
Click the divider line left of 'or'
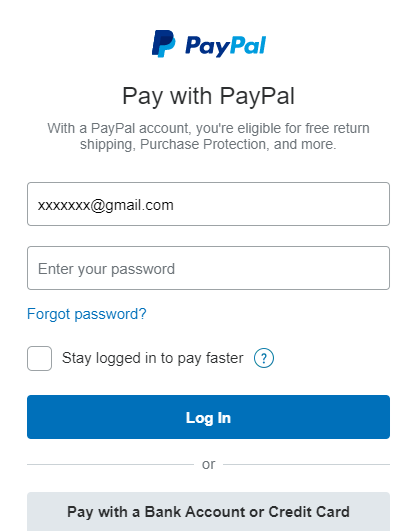coord(110,464)
